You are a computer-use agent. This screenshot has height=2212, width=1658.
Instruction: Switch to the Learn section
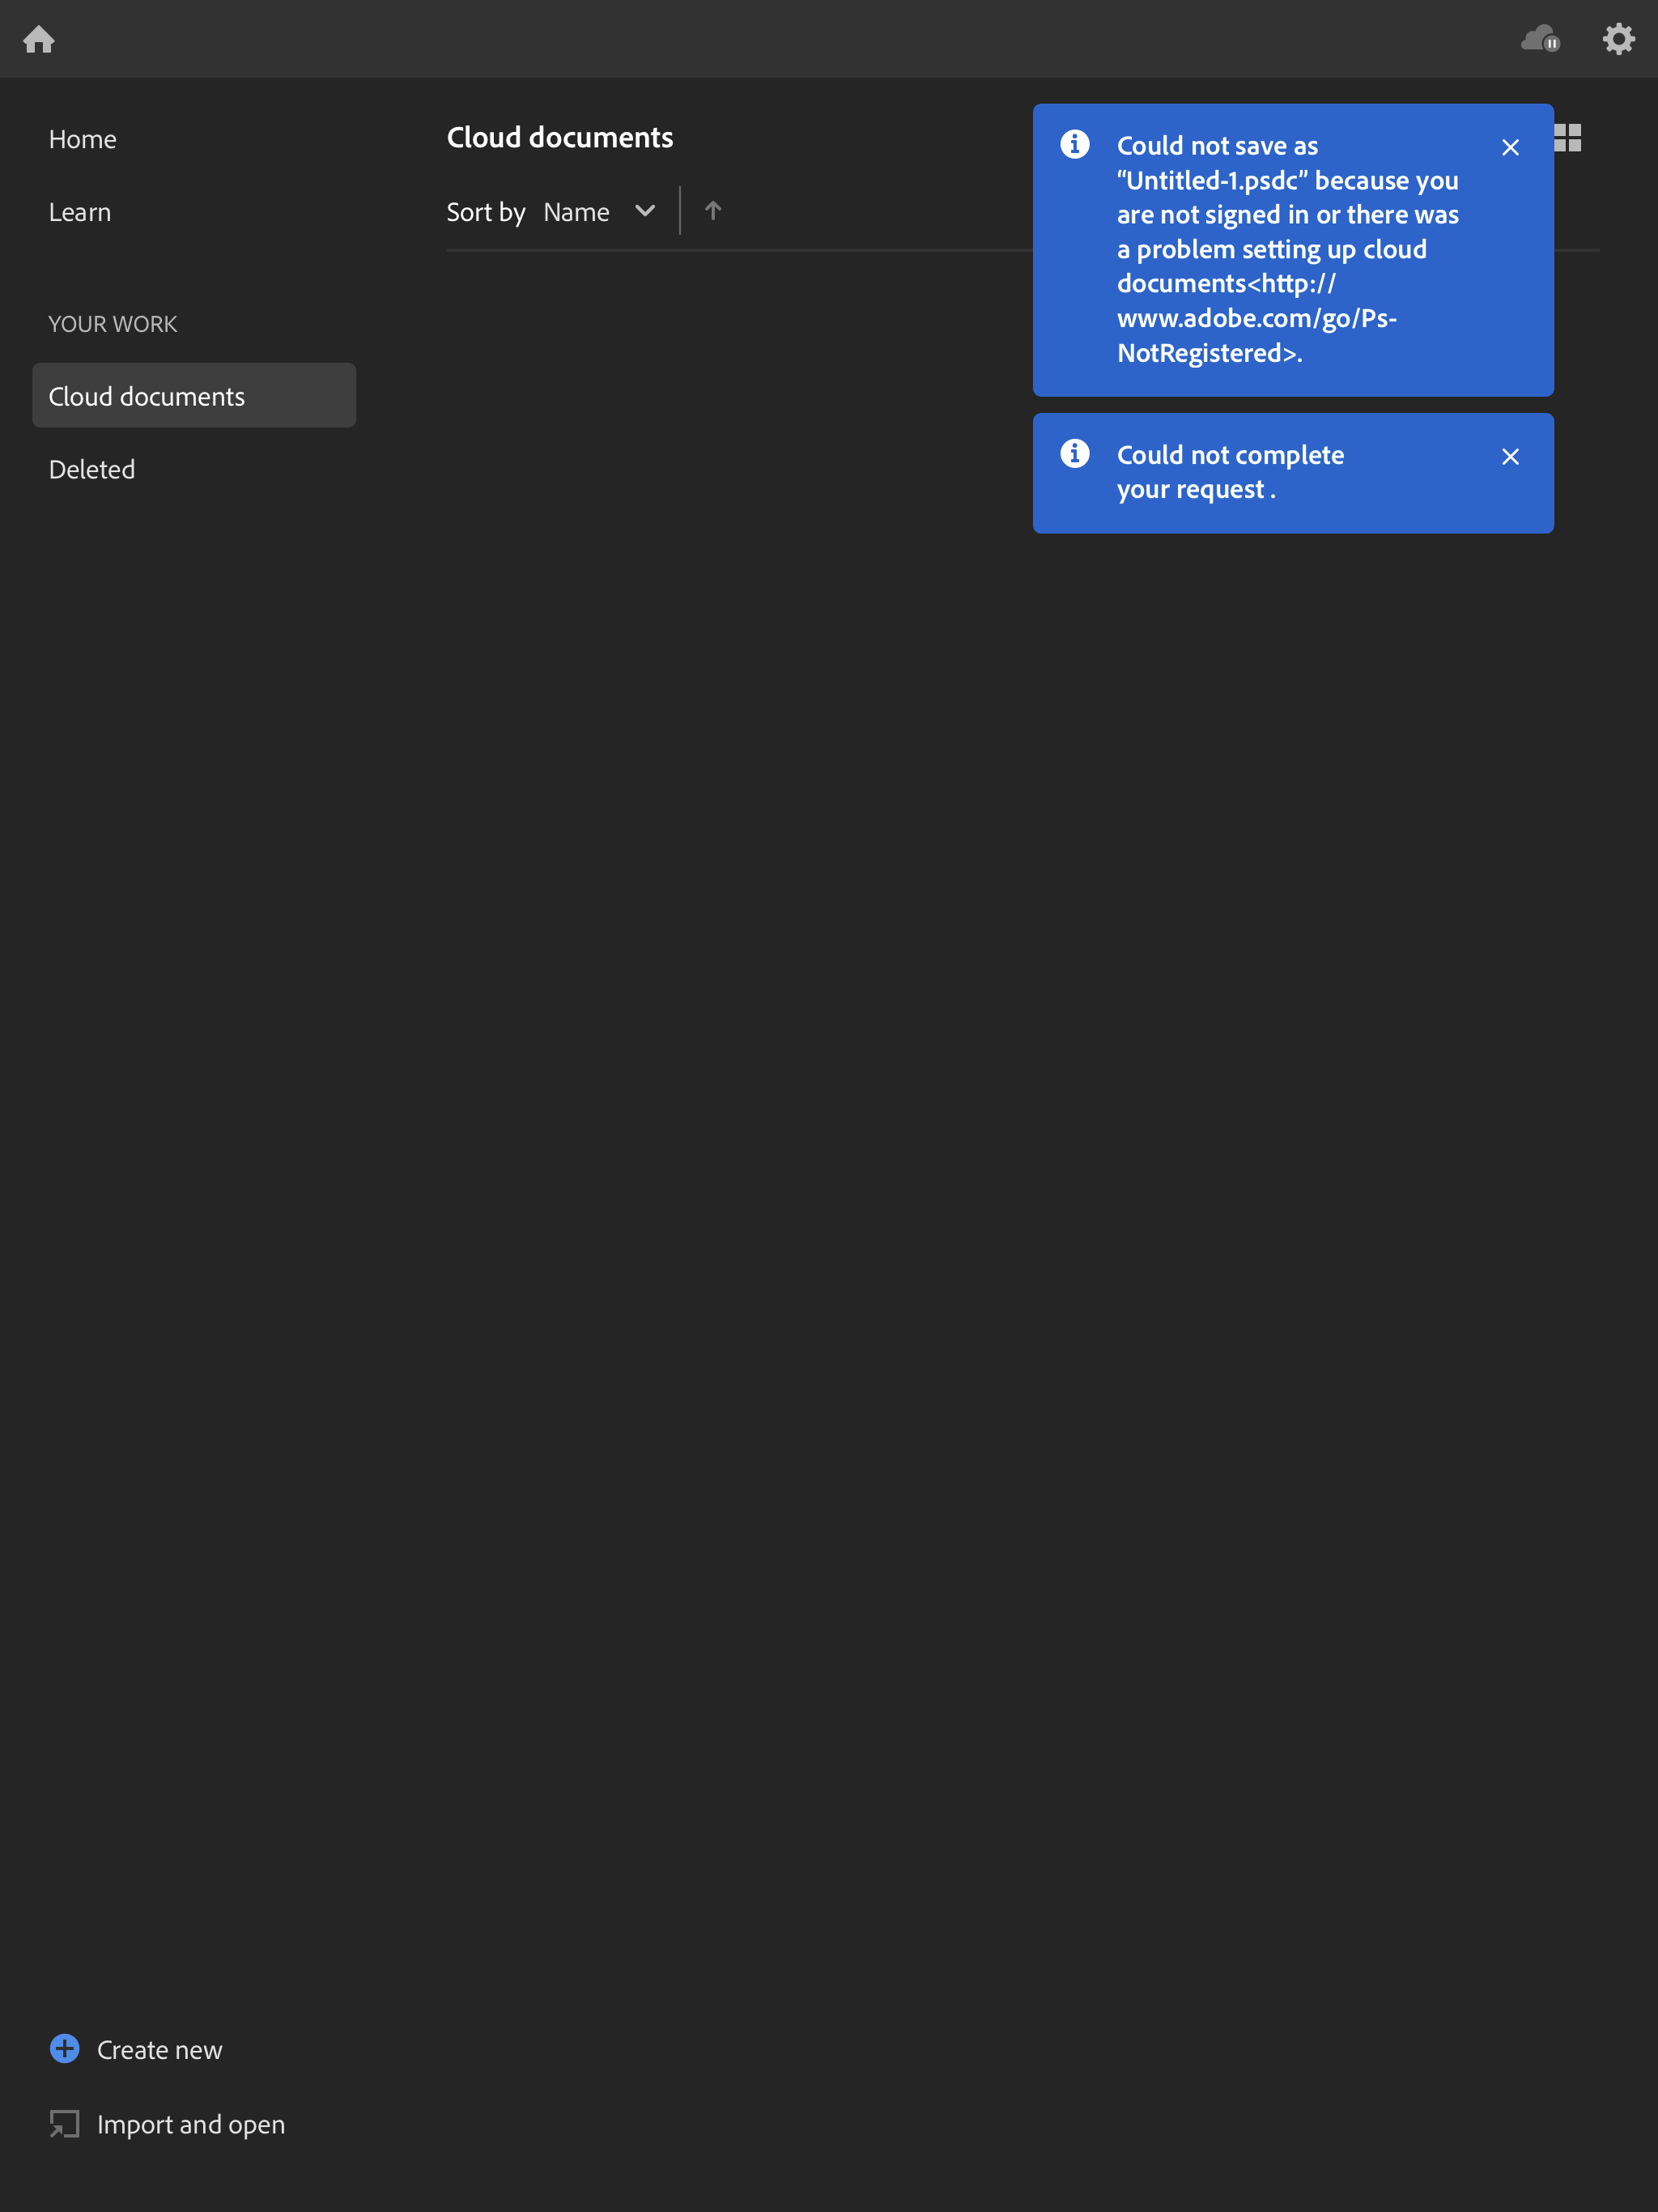(79, 211)
